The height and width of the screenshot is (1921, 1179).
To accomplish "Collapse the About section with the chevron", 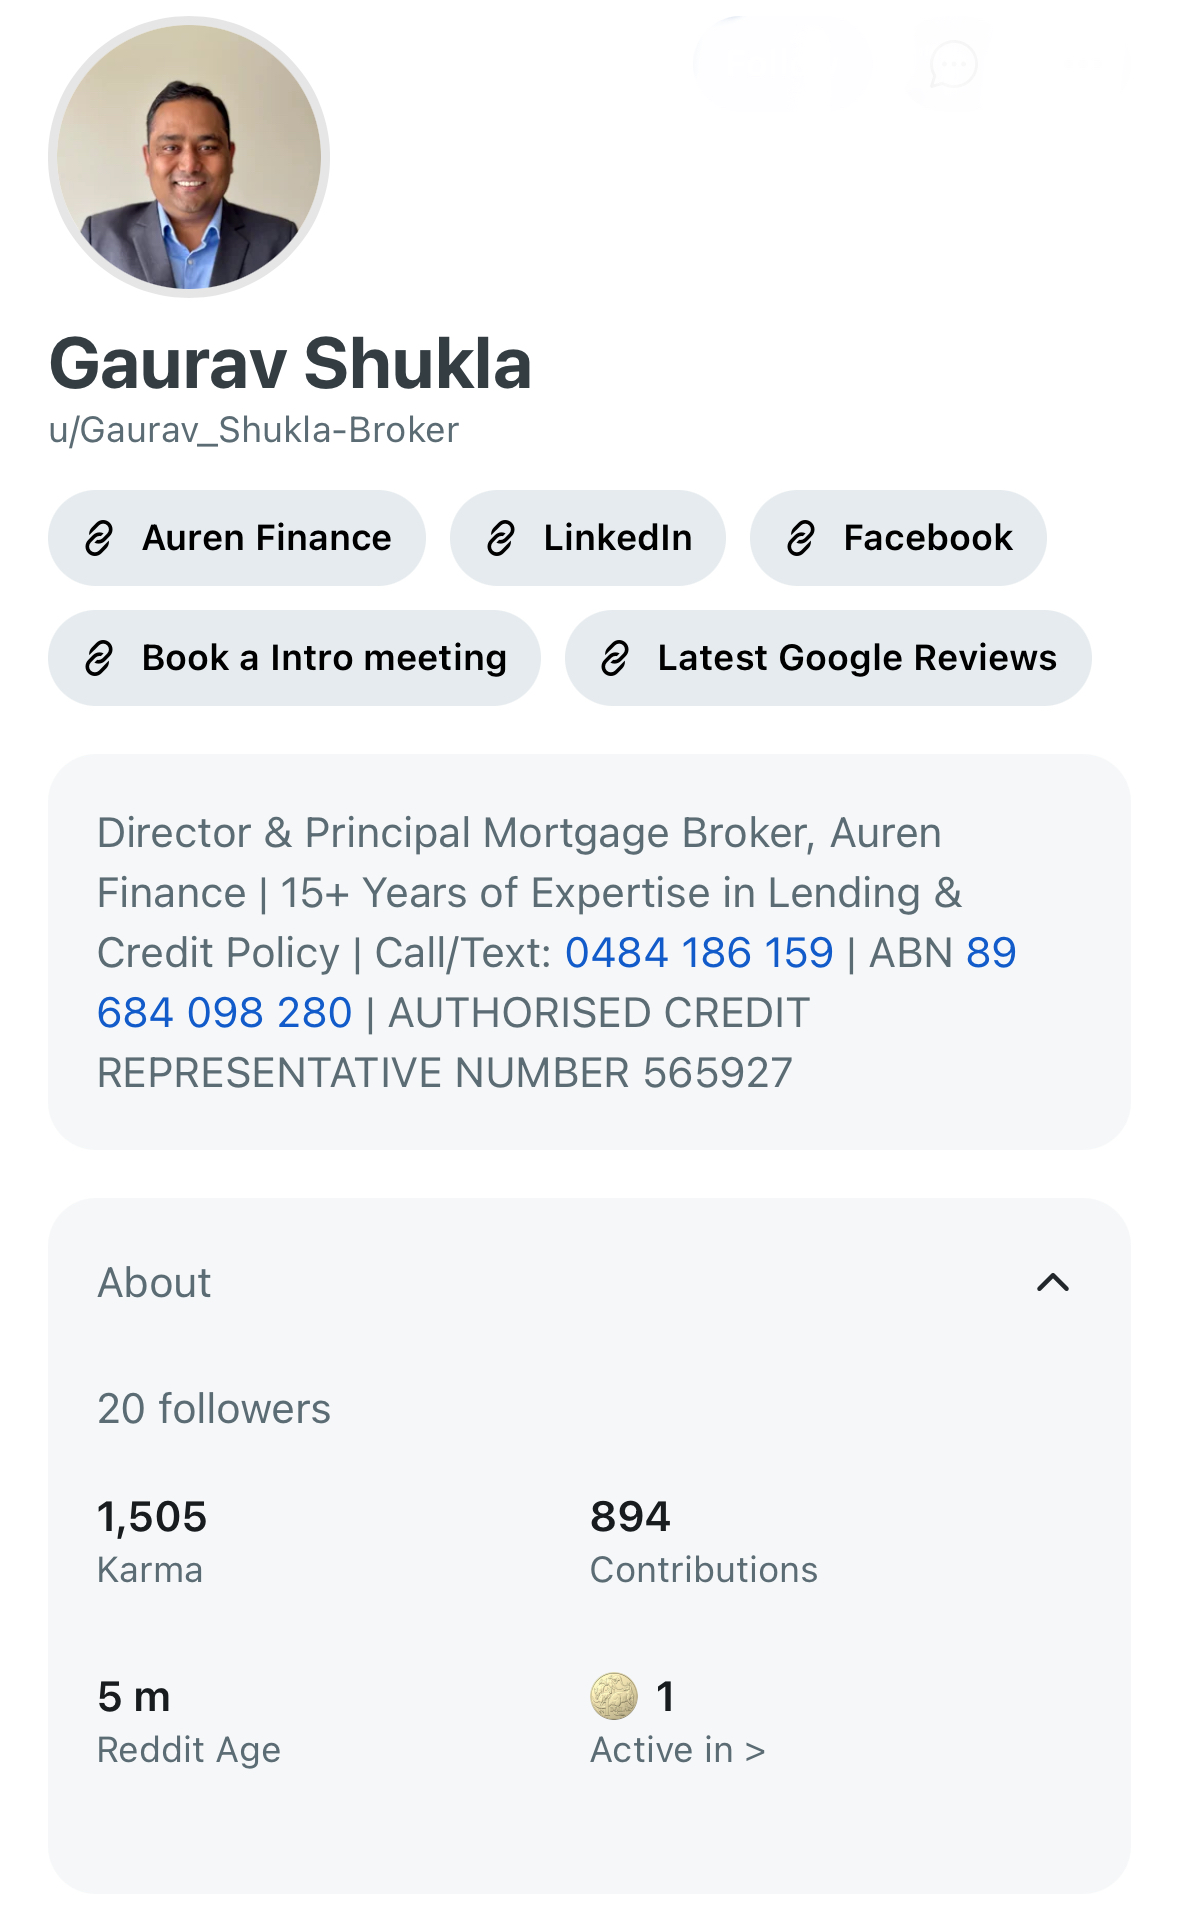I will (x=1053, y=1282).
